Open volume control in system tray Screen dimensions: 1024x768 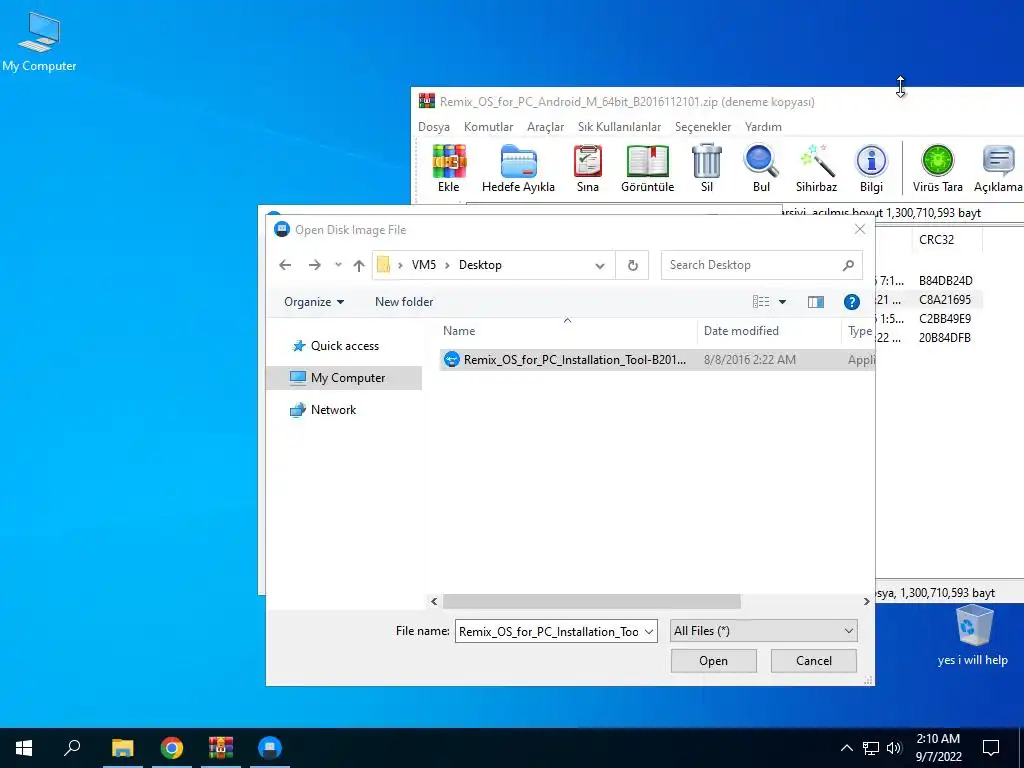[x=894, y=748]
